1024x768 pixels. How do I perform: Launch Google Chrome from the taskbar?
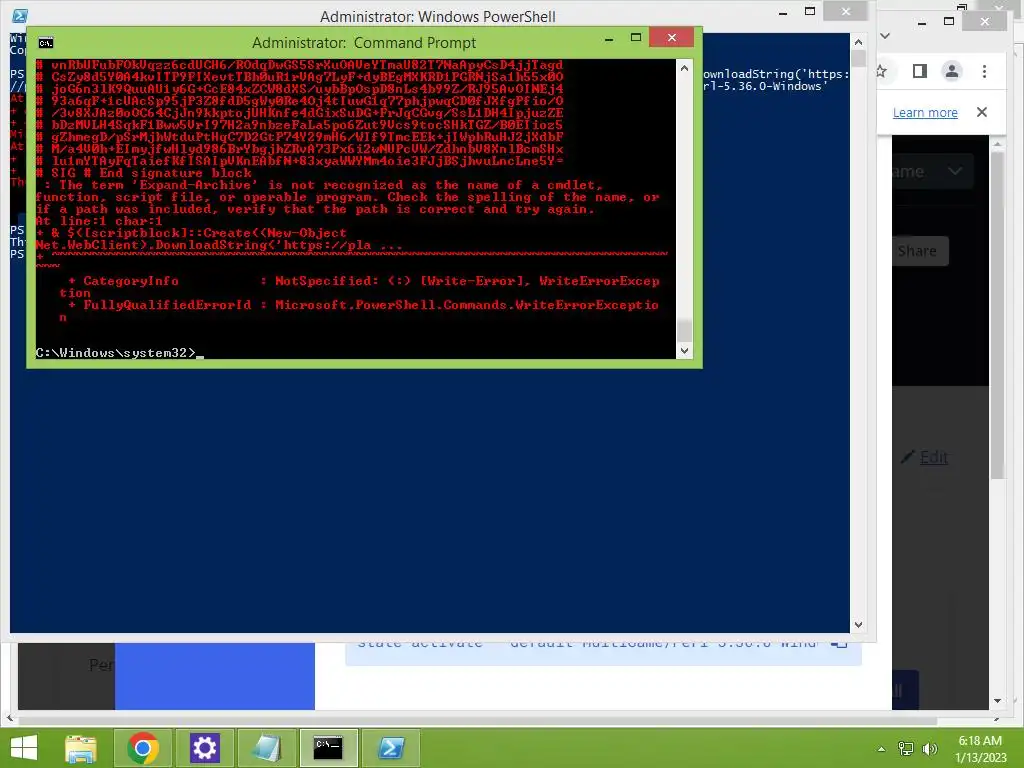click(143, 748)
